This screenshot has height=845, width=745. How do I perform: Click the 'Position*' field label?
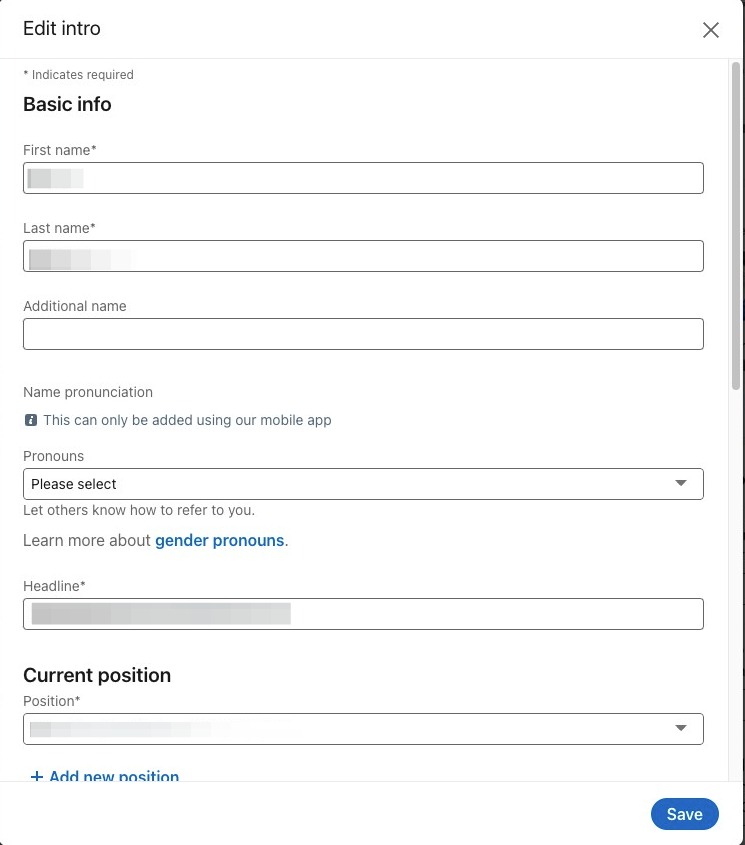pos(51,701)
